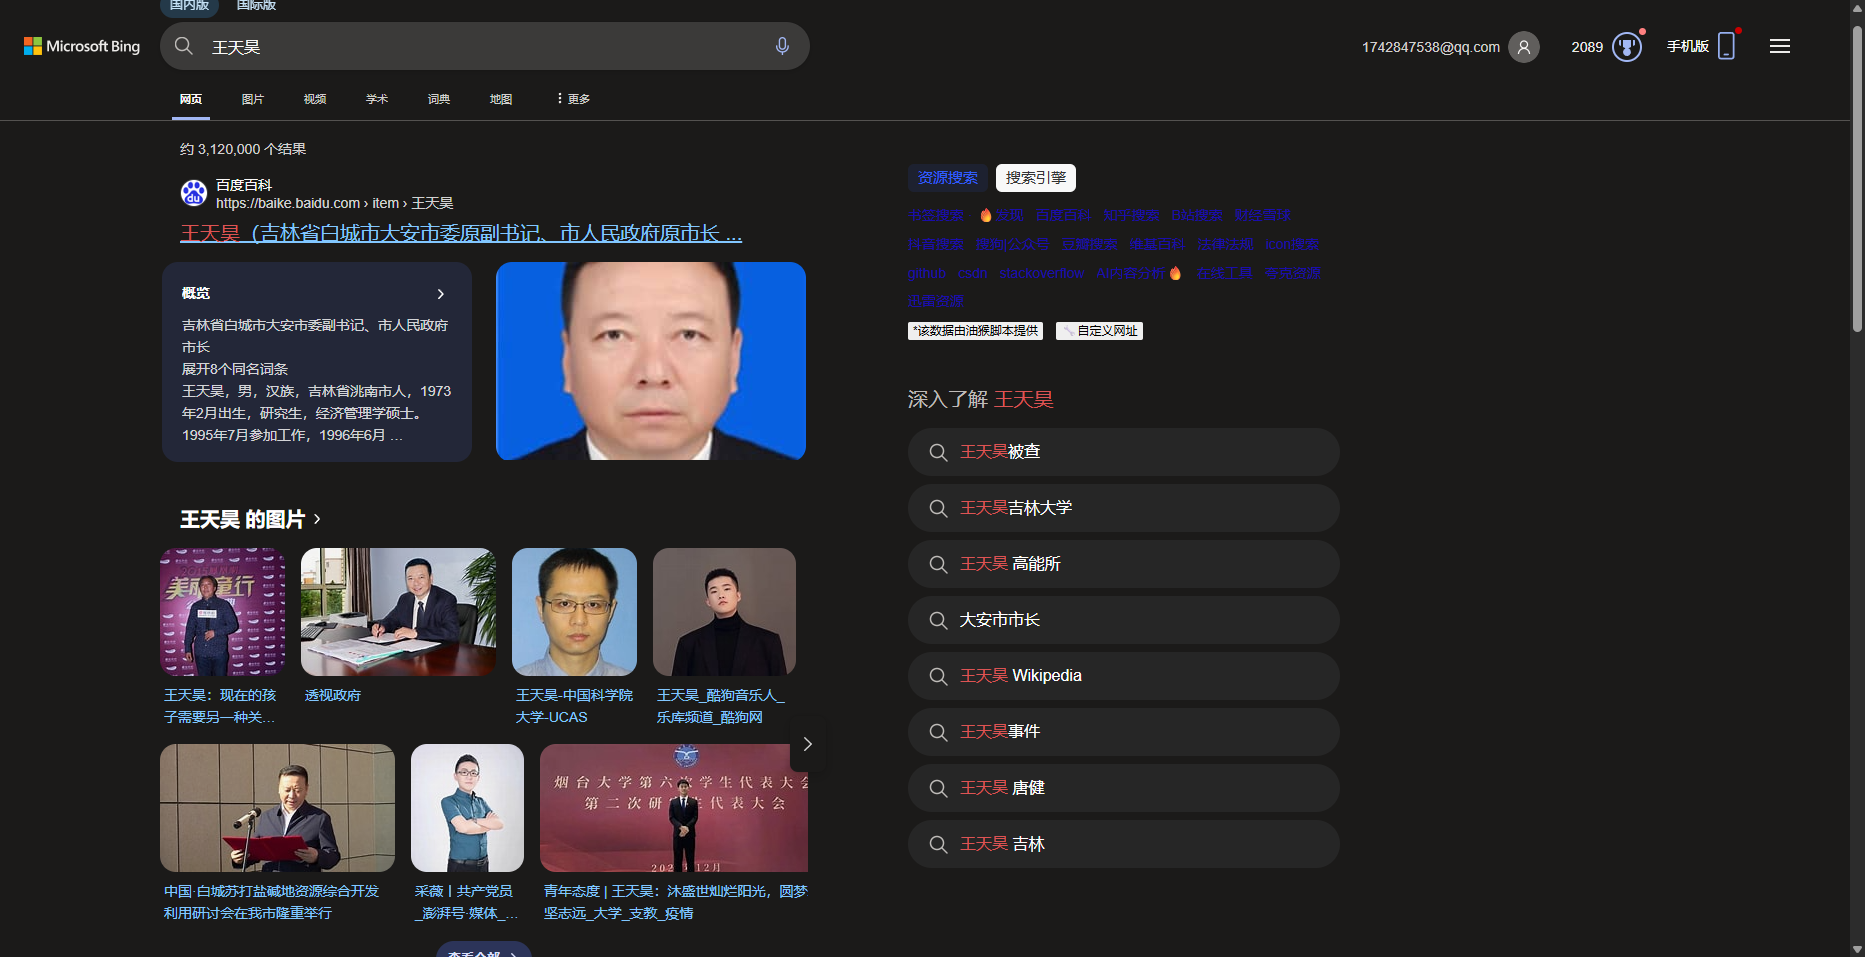This screenshot has width=1865, height=957.
Task: Select the 资源搜索 tab button
Action: (948, 178)
